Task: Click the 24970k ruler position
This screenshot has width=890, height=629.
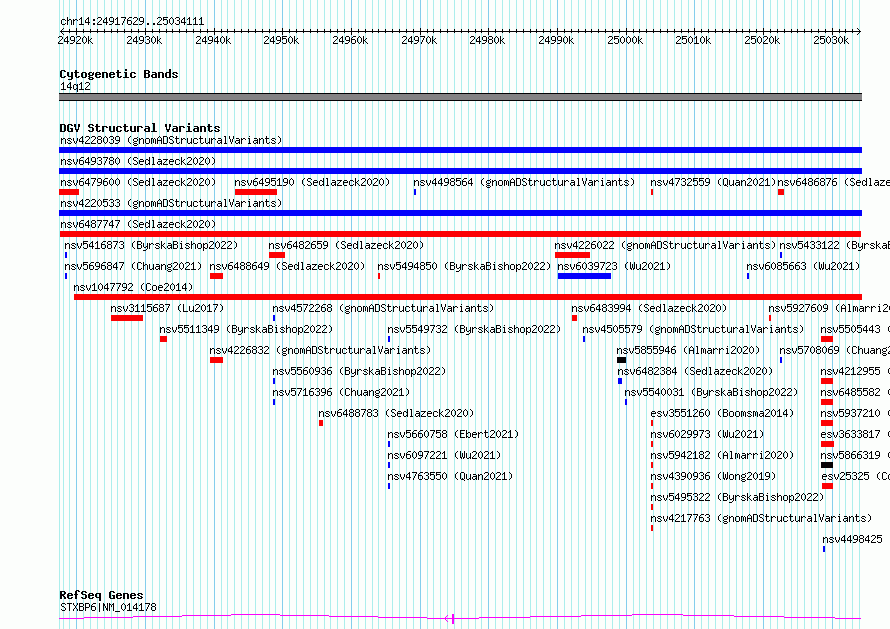Action: (419, 40)
